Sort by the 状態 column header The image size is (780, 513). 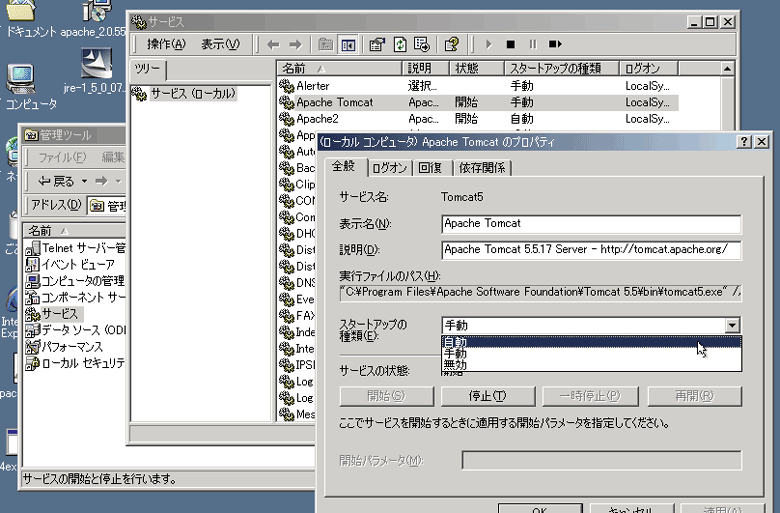tap(476, 68)
